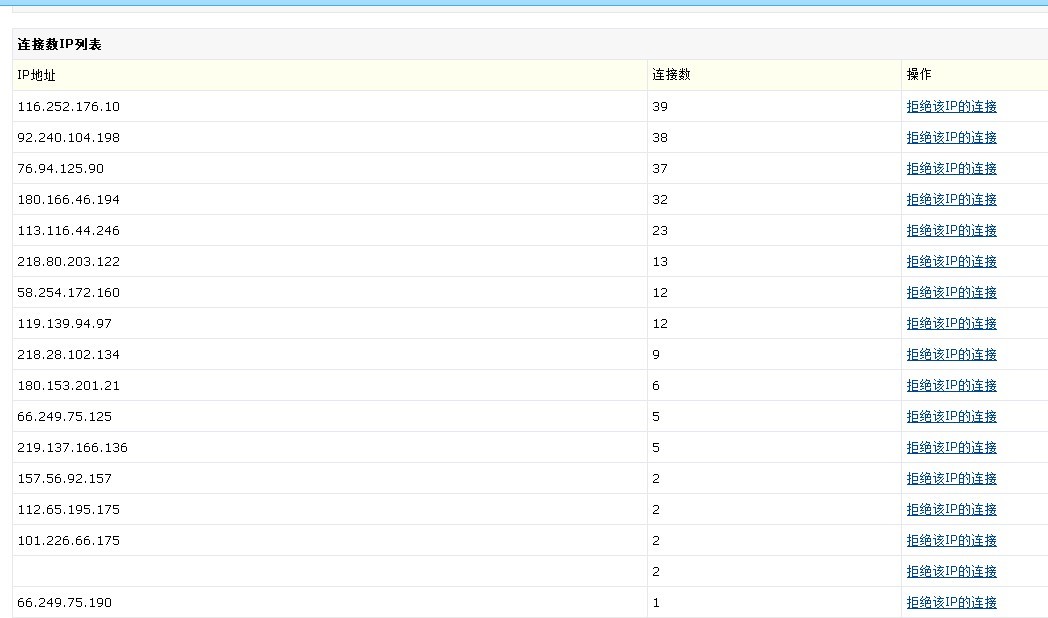This screenshot has width=1048, height=618.
Task: Click the IP地址 column header
Action: tap(37, 75)
